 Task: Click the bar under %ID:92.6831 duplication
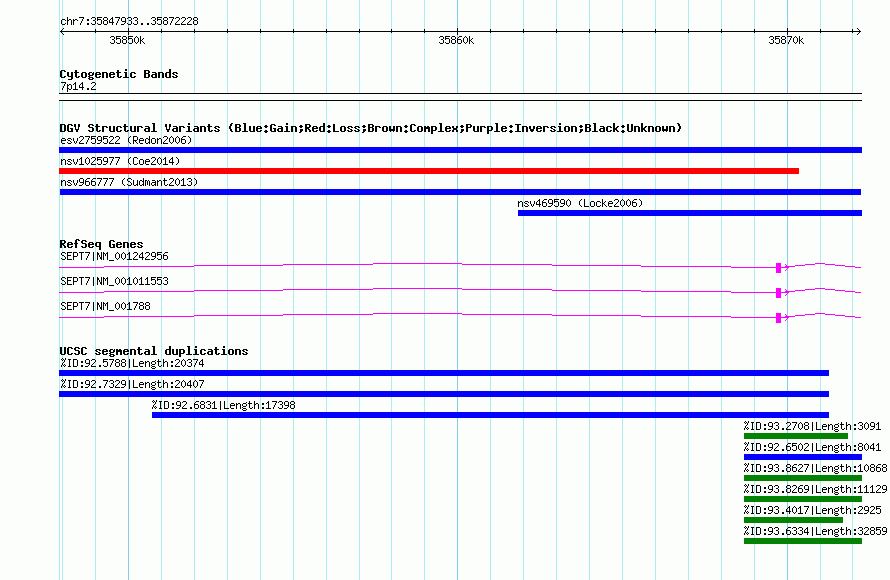[x=490, y=415]
